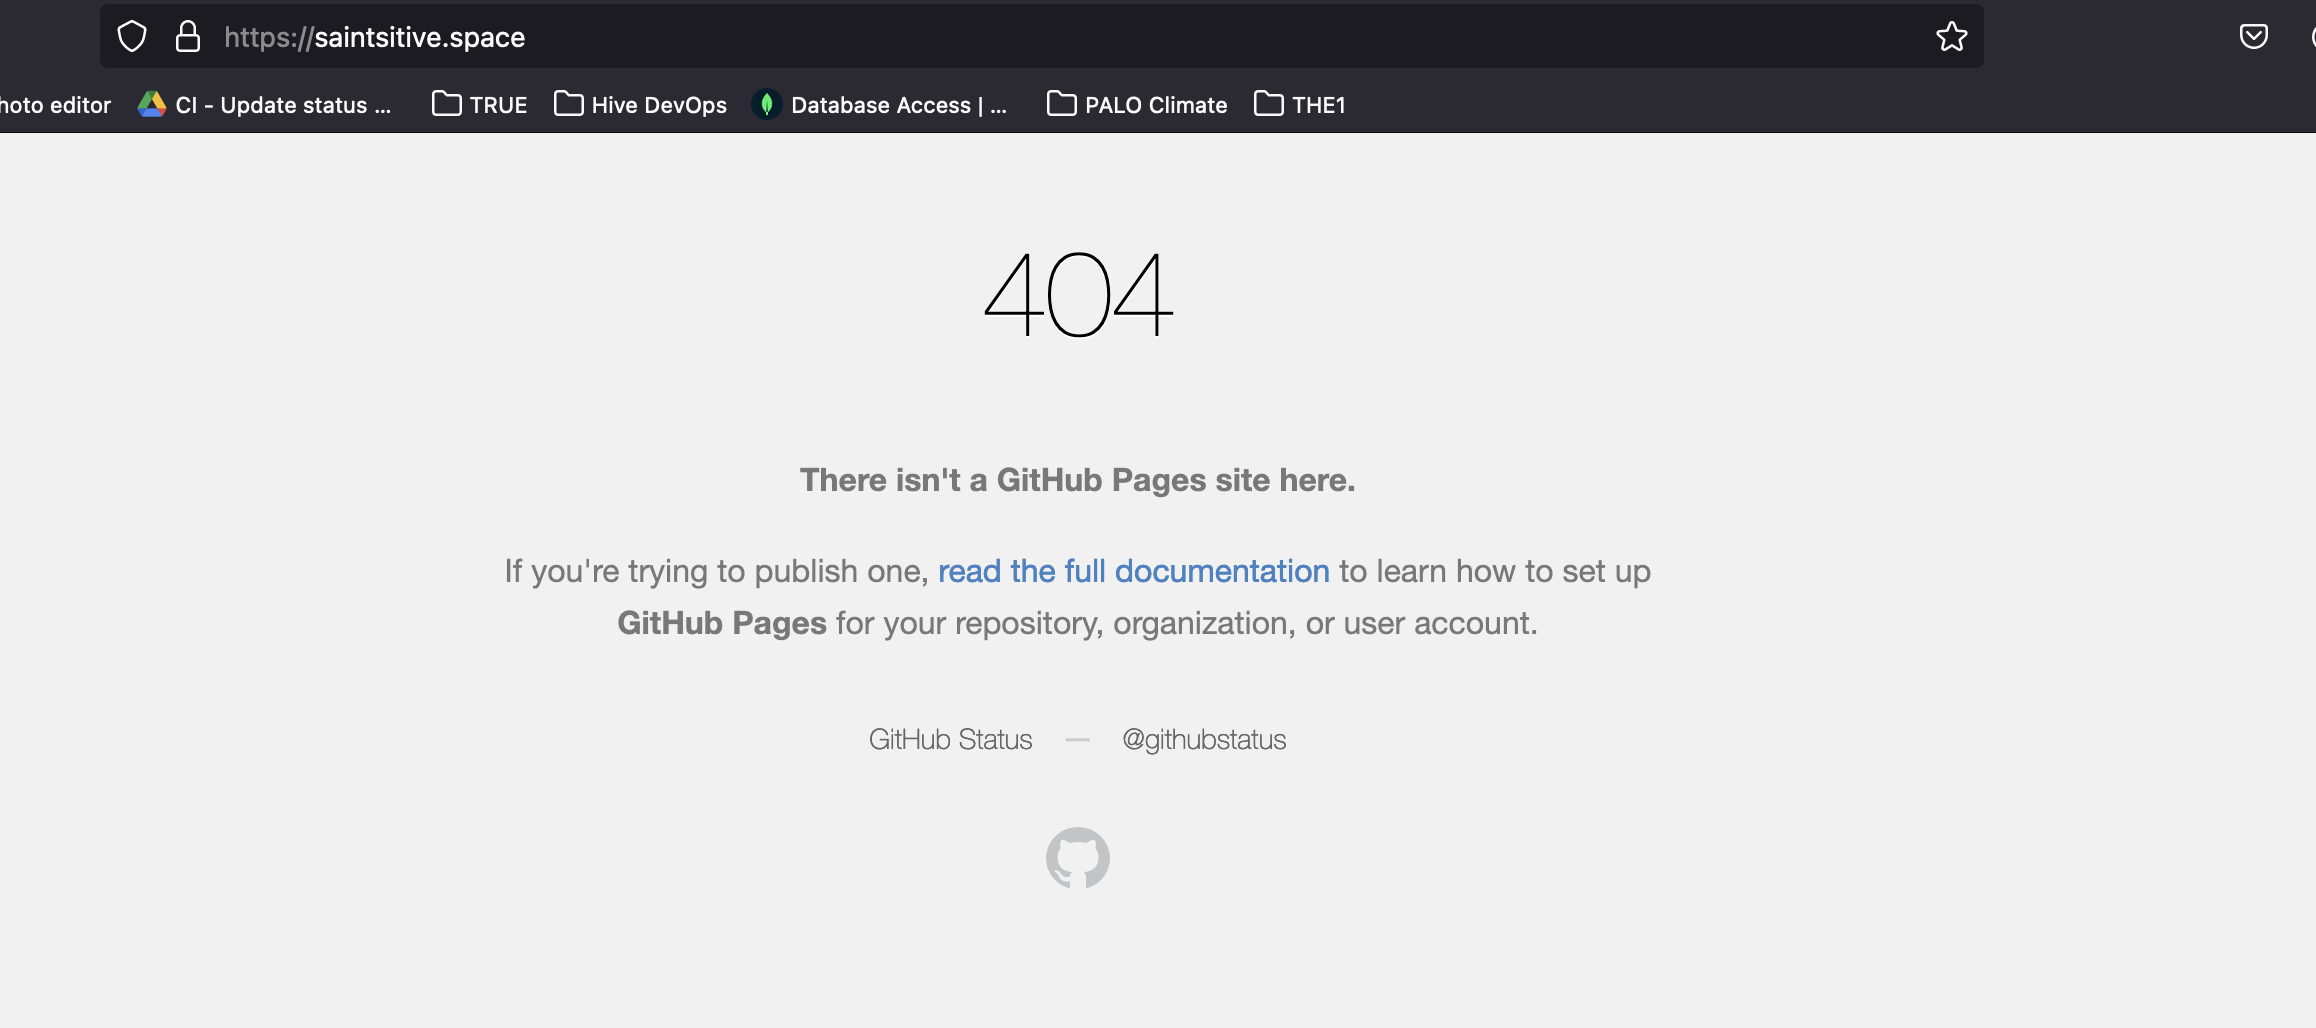The image size is (2316, 1028).
Task: Visit the @githubstatus link
Action: [1204, 739]
